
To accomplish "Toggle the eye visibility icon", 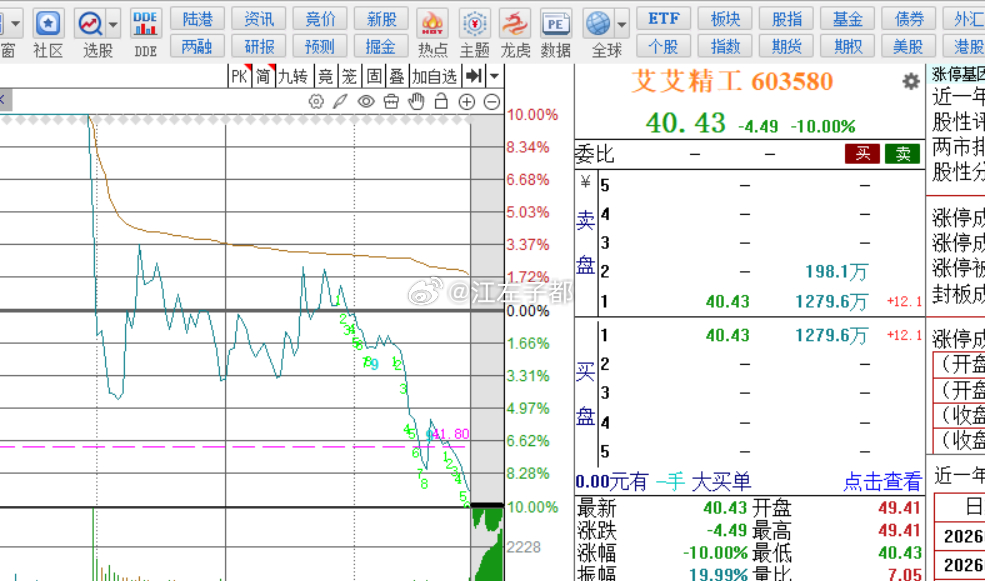I will tap(366, 102).
